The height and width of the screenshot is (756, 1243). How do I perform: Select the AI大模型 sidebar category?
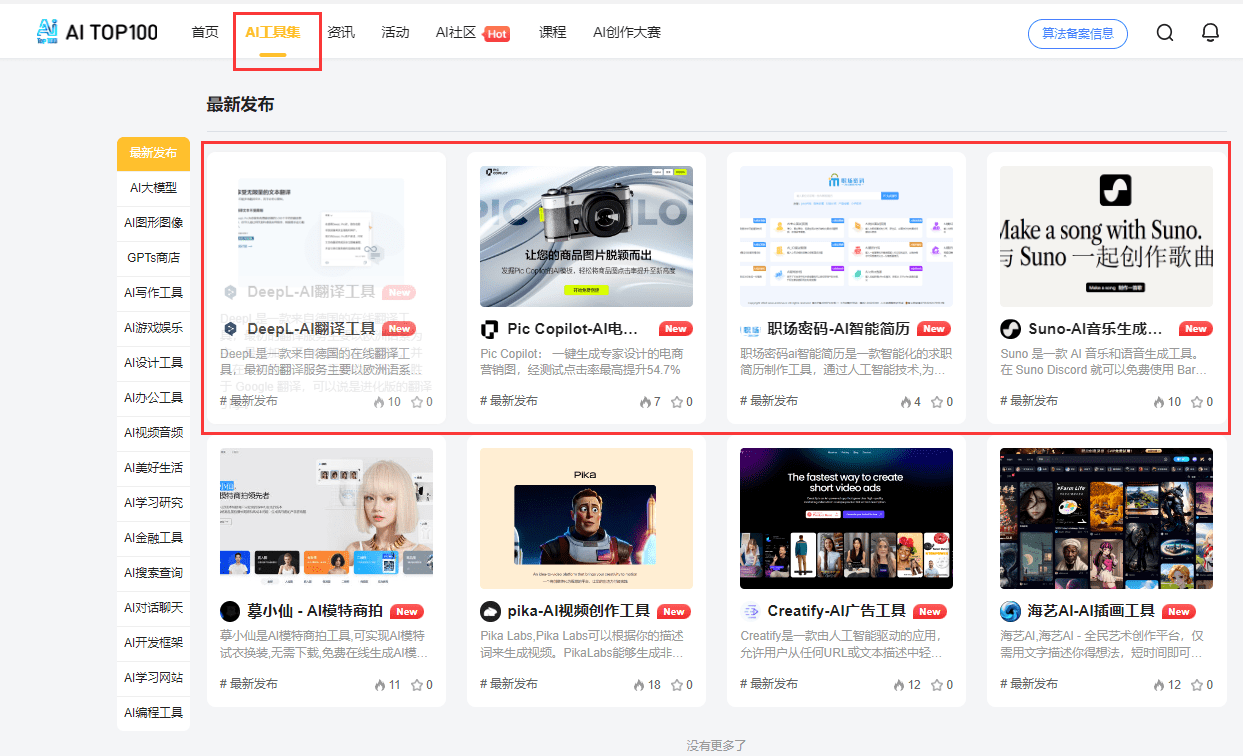[153, 189]
